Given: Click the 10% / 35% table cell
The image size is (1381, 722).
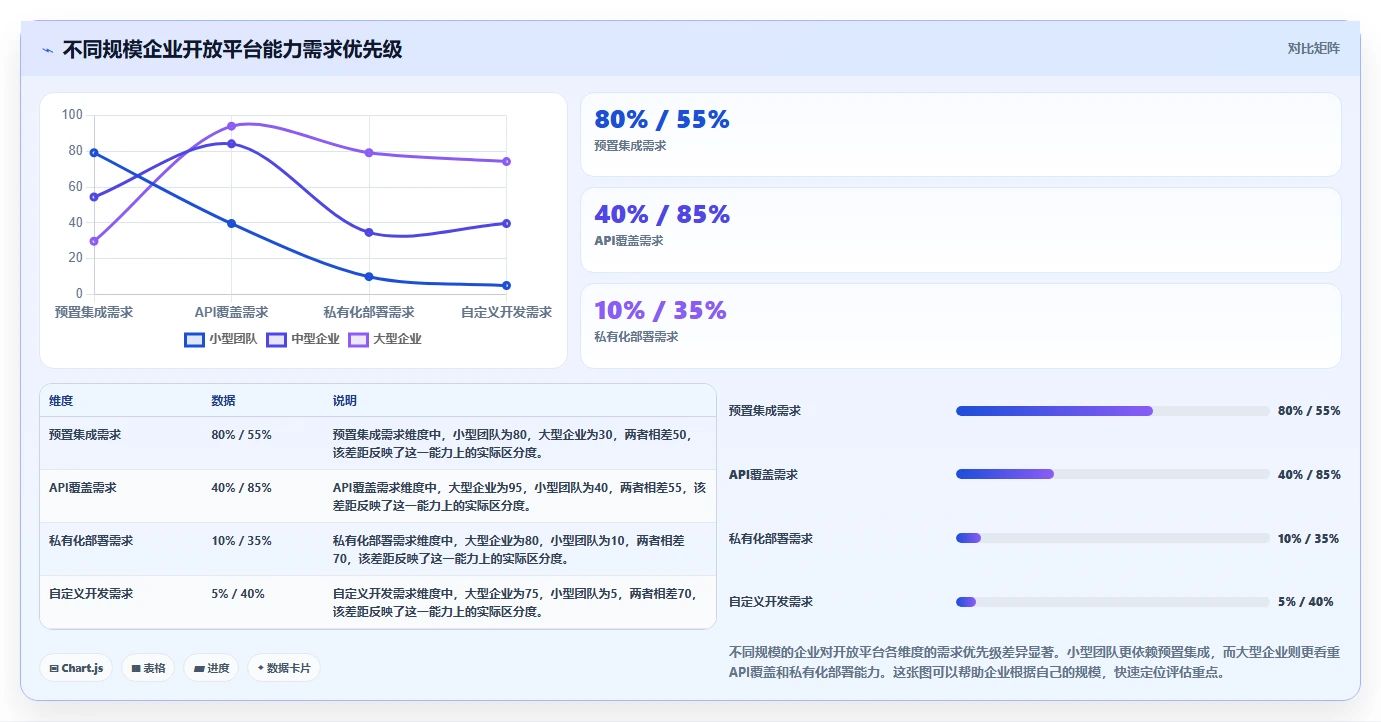Looking at the screenshot, I should click(x=241, y=541).
